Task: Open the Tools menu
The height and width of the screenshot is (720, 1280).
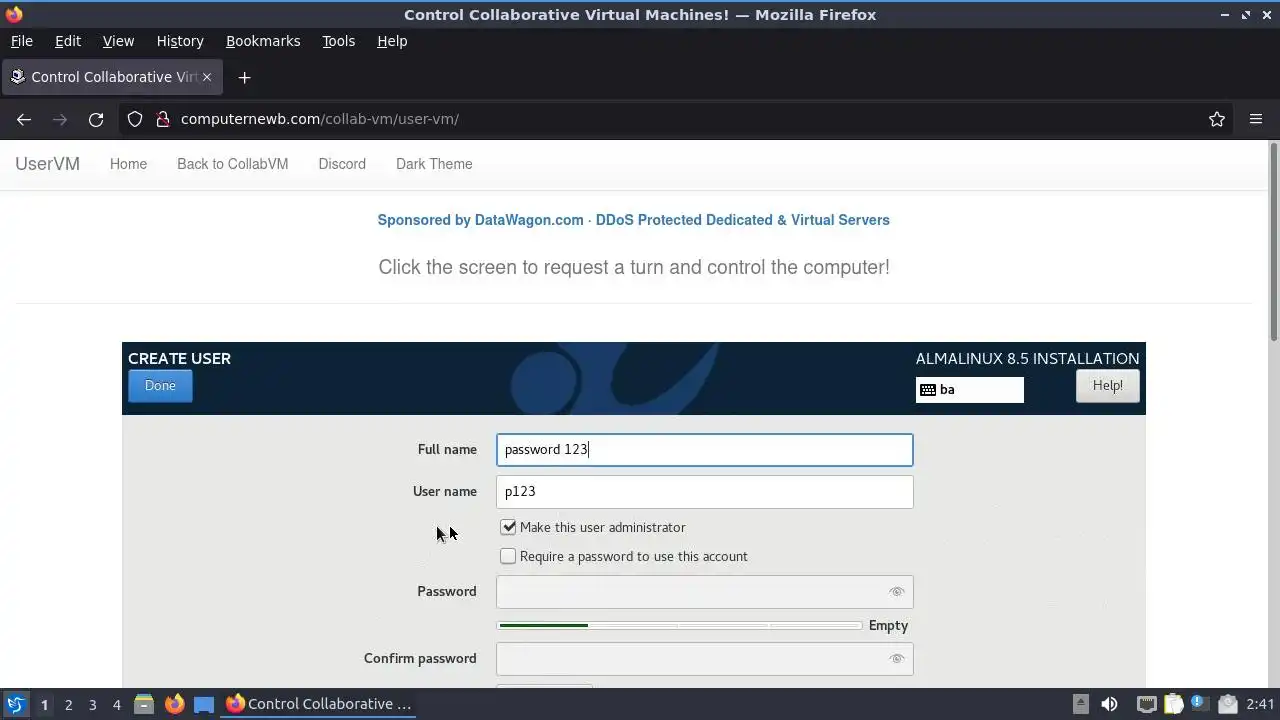Action: pyautogui.click(x=338, y=41)
